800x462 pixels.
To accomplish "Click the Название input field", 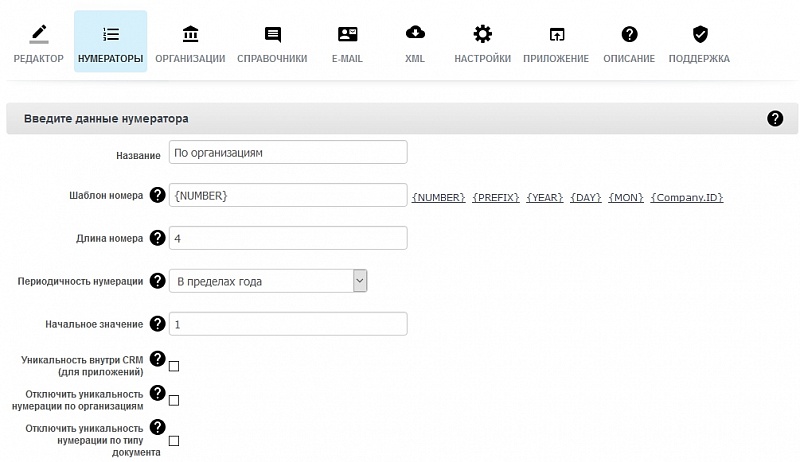I will click(x=287, y=152).
